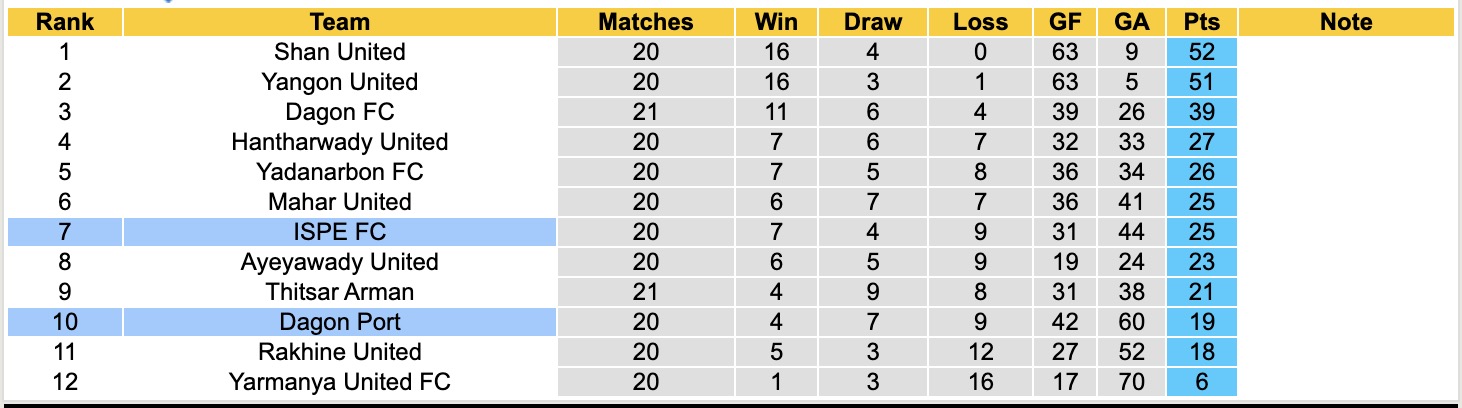
Task: Click Hantharwady United team name
Action: coord(339,142)
